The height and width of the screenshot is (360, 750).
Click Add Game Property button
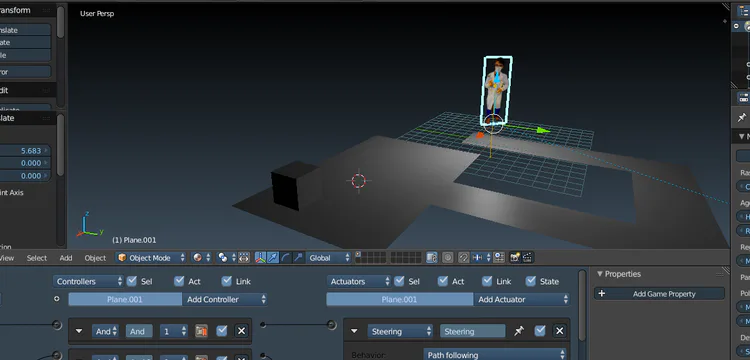pyautogui.click(x=660, y=294)
